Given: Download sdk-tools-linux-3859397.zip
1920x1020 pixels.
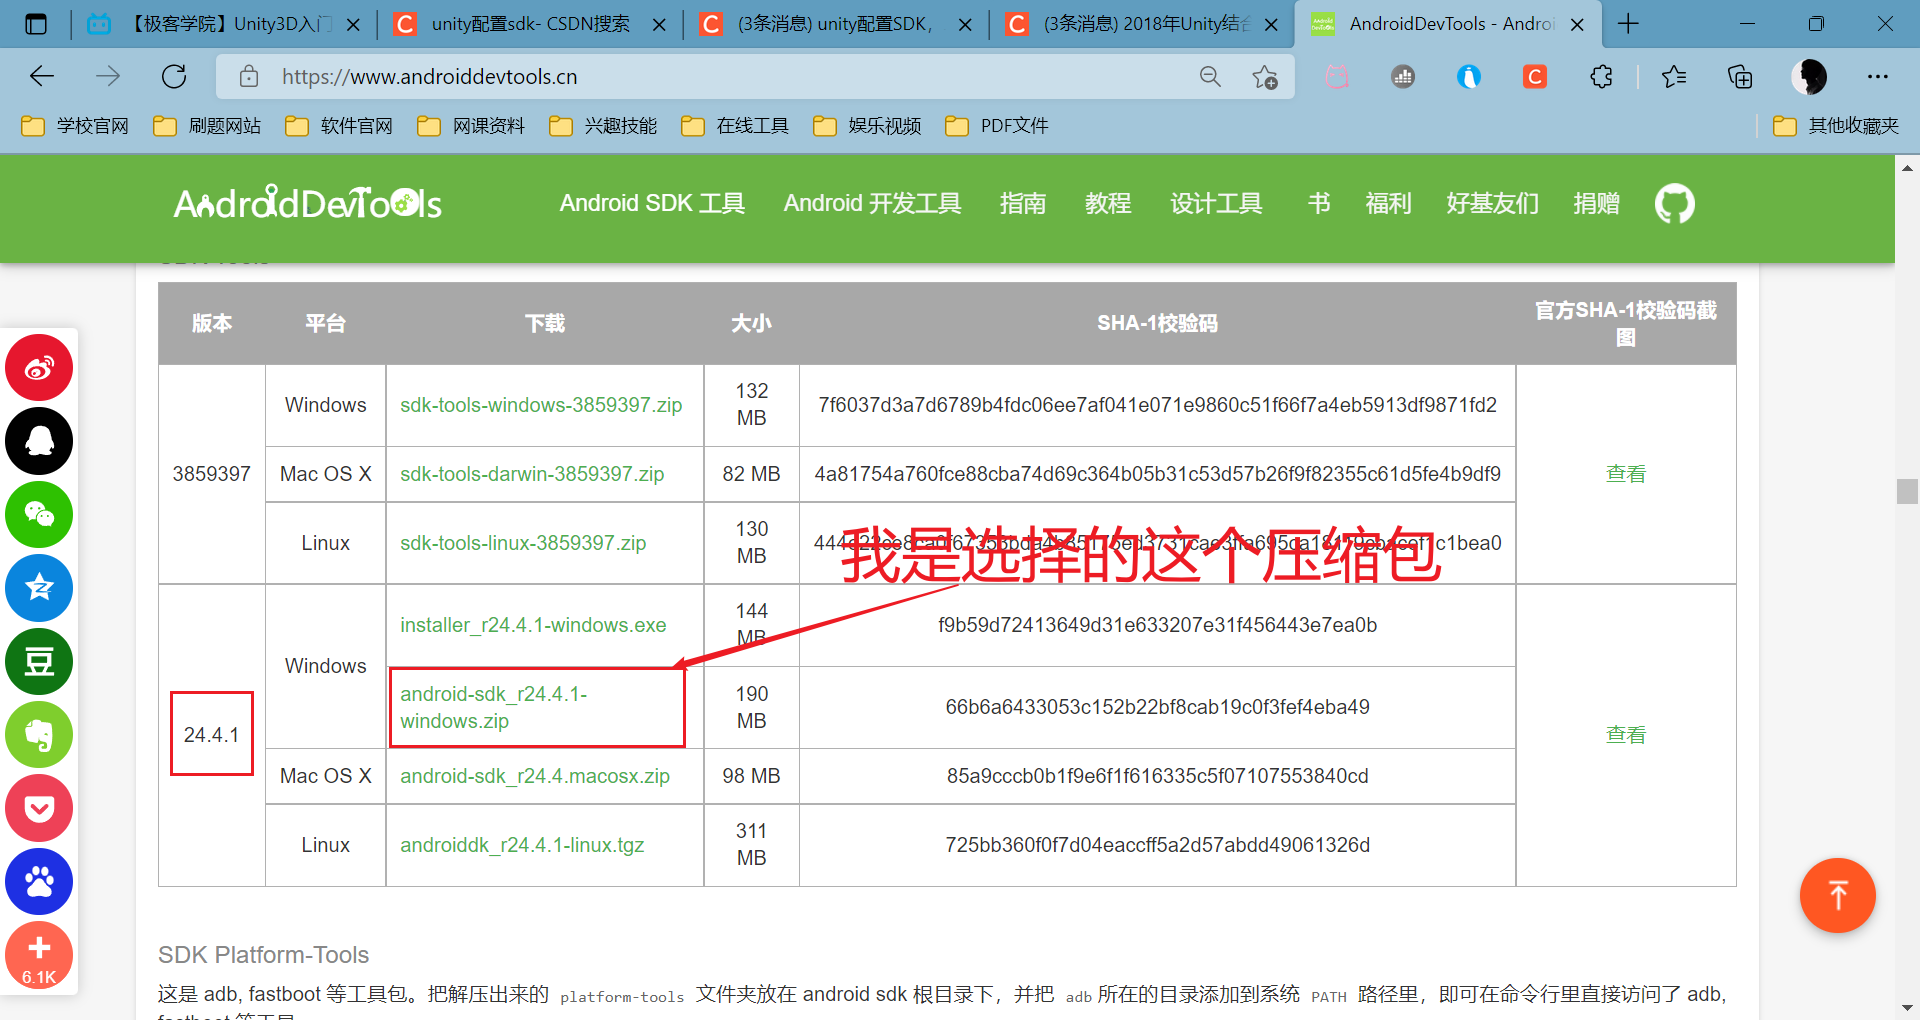Looking at the screenshot, I should pos(523,543).
